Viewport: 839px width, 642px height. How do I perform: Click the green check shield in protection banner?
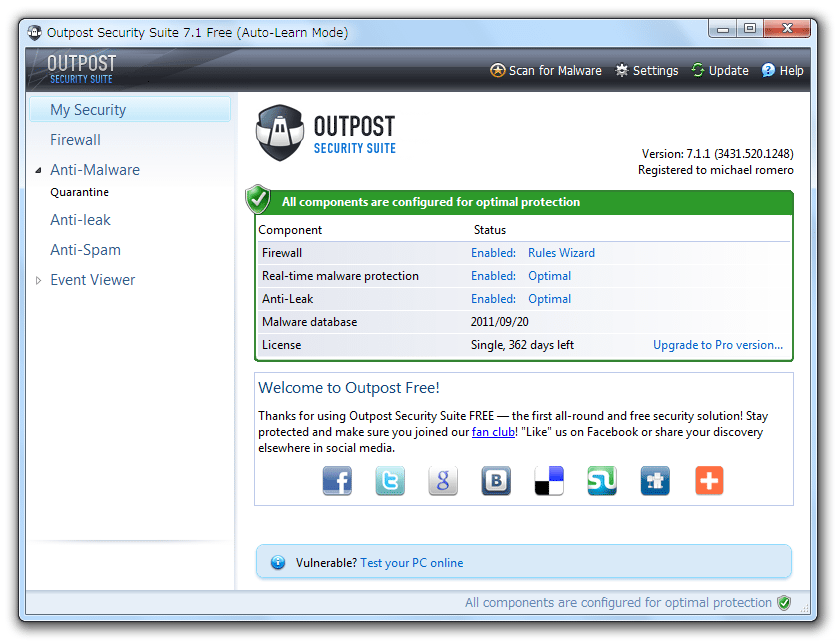coord(258,199)
